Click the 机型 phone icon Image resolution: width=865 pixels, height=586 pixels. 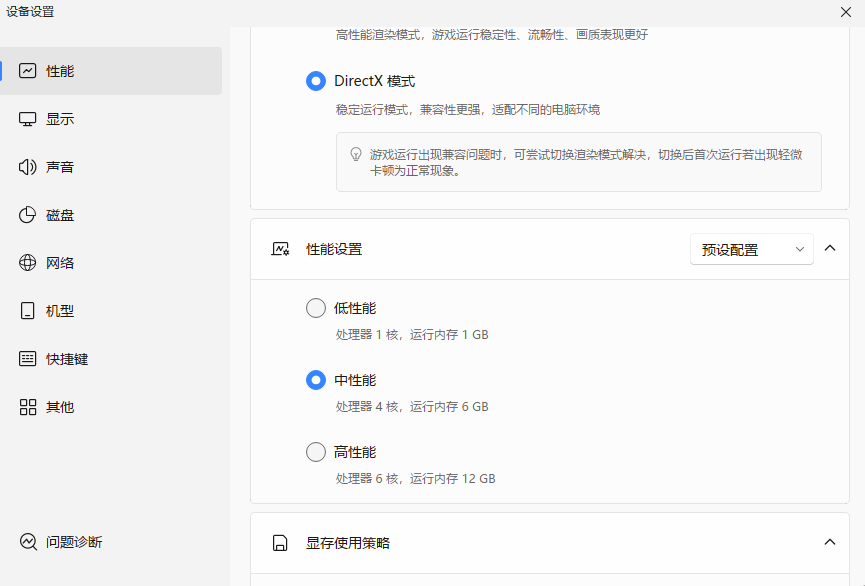coord(28,311)
